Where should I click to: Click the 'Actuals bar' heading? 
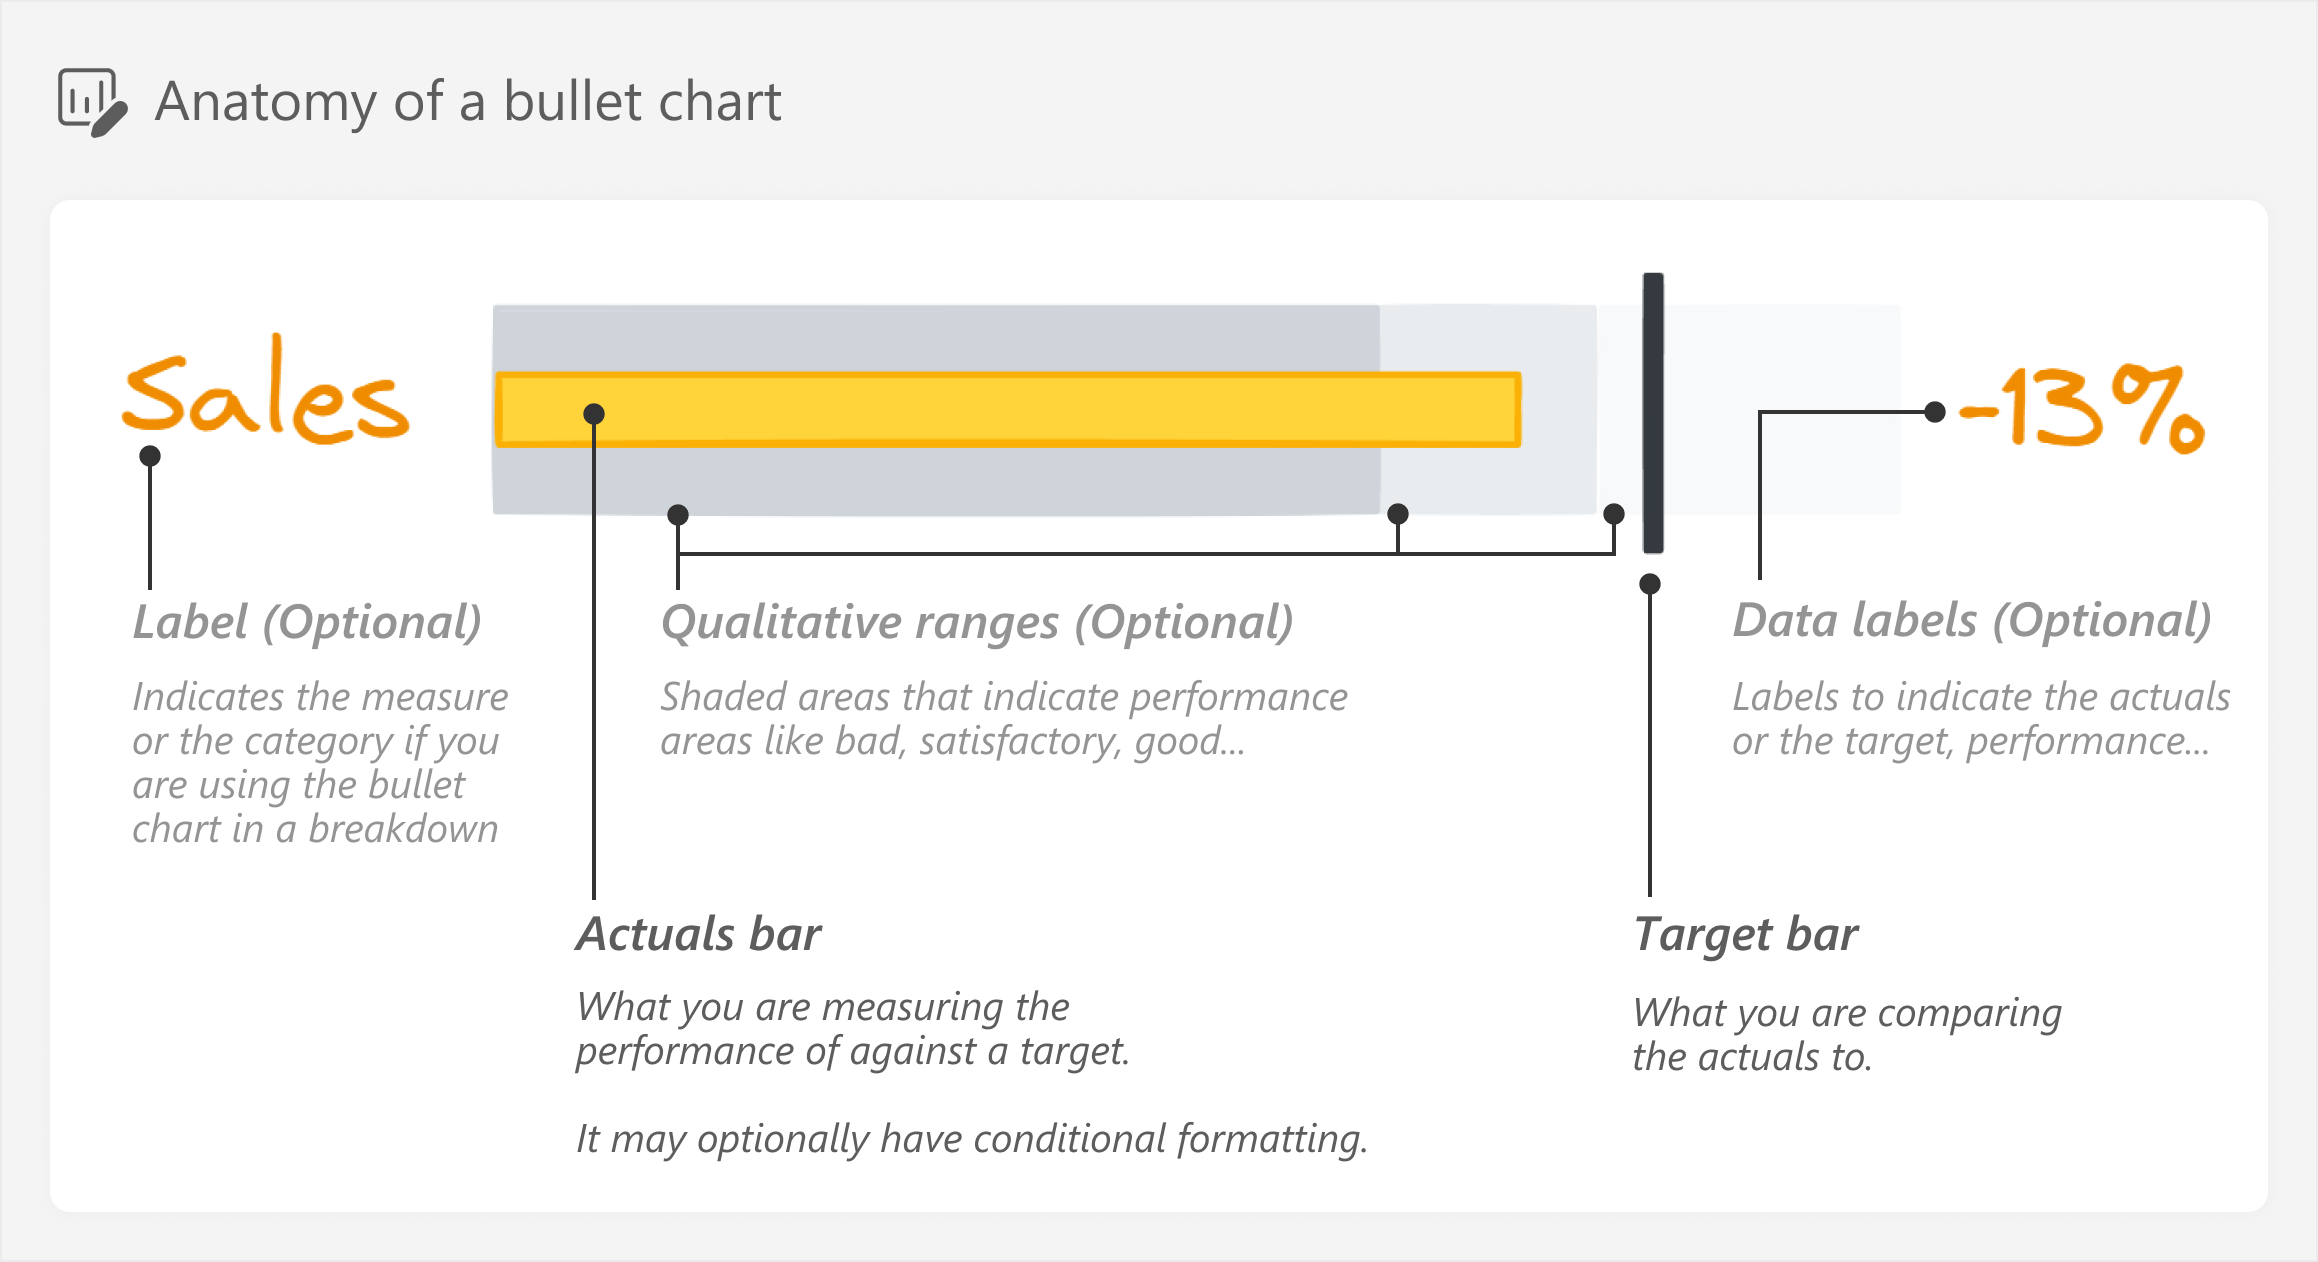click(698, 934)
